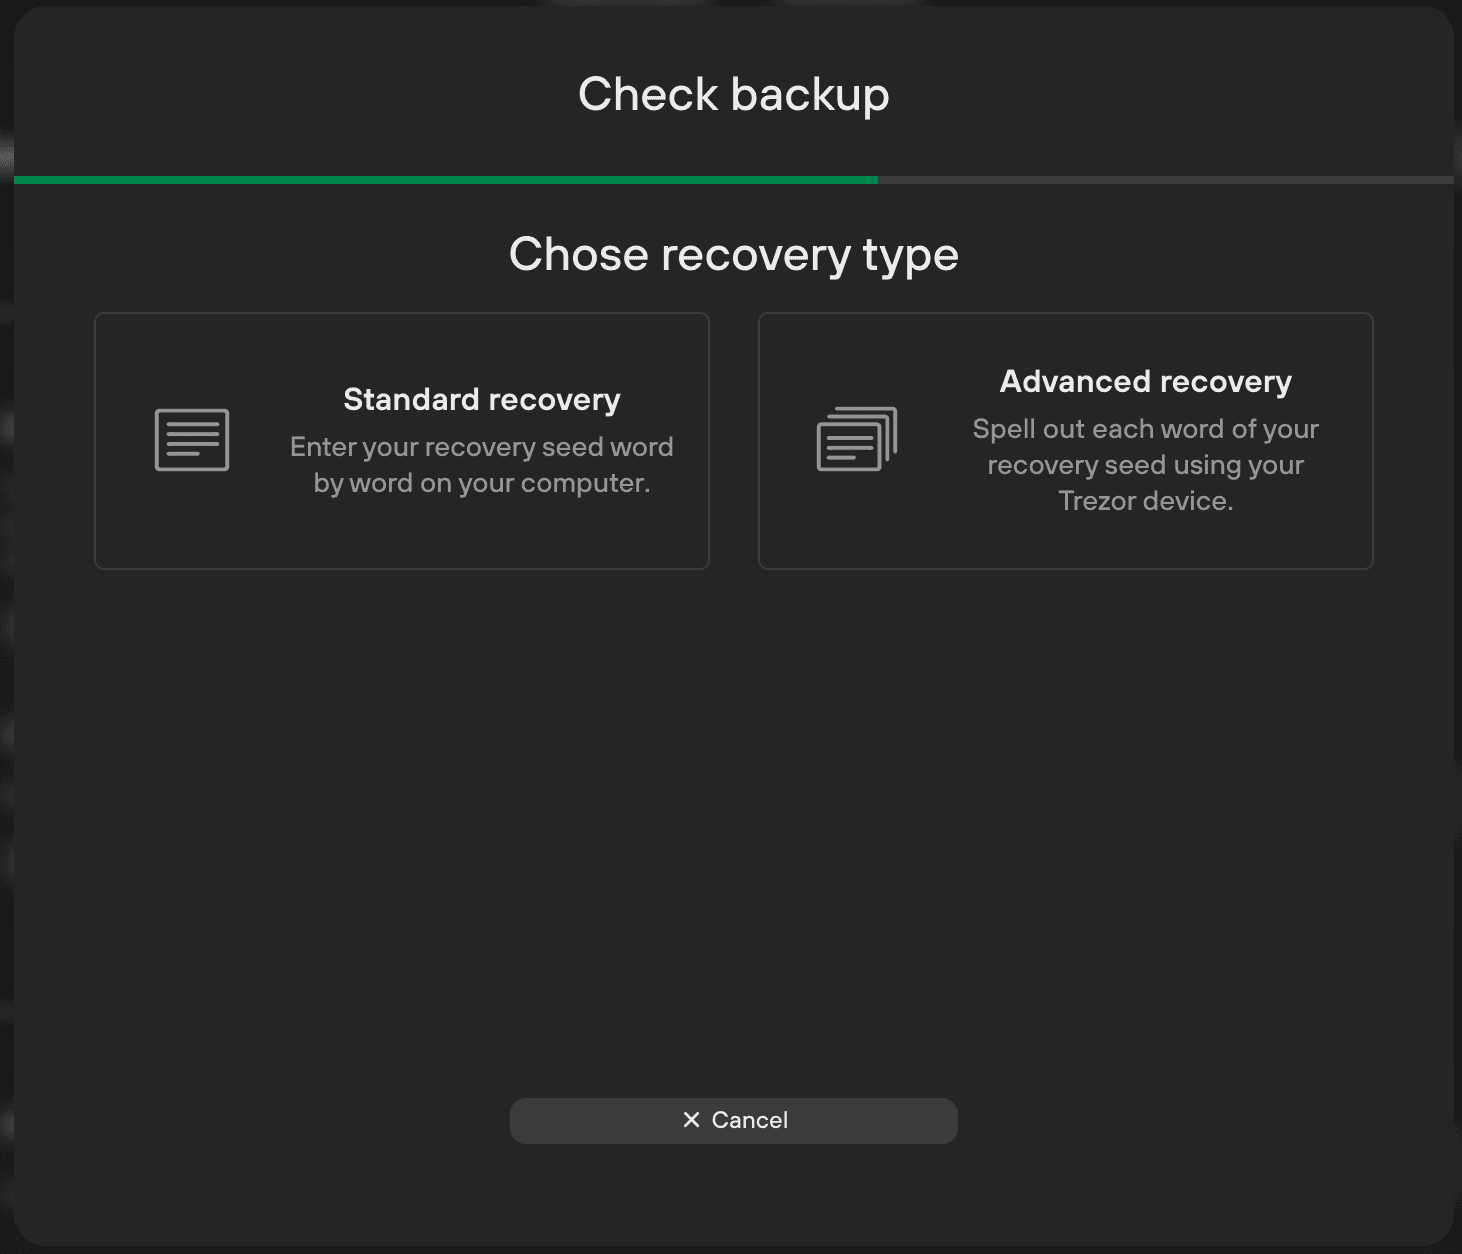This screenshot has width=1462, height=1254.
Task: Click the "Standard recovery" title text
Action: pyautogui.click(x=482, y=400)
